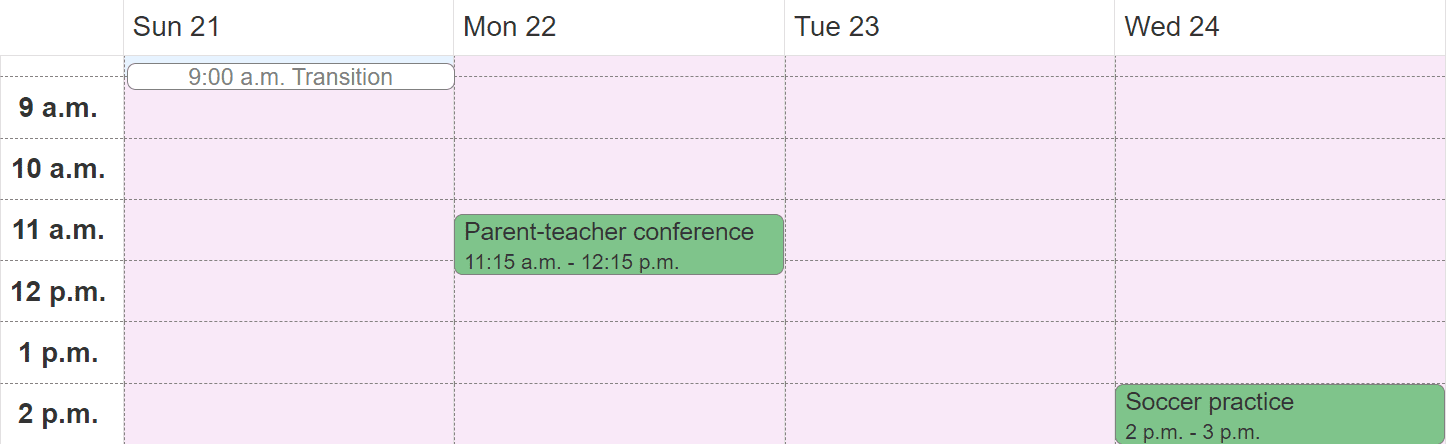Select Monday 9 a.m. empty slot
The width and height of the screenshot is (1446, 444).
(x=619, y=108)
